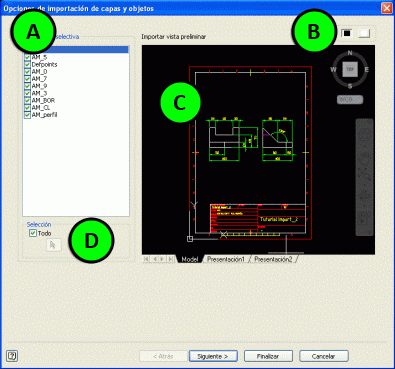The image size is (395, 369).
Task: Toggle the AM_perfil layer checkbox
Action: tap(27, 115)
